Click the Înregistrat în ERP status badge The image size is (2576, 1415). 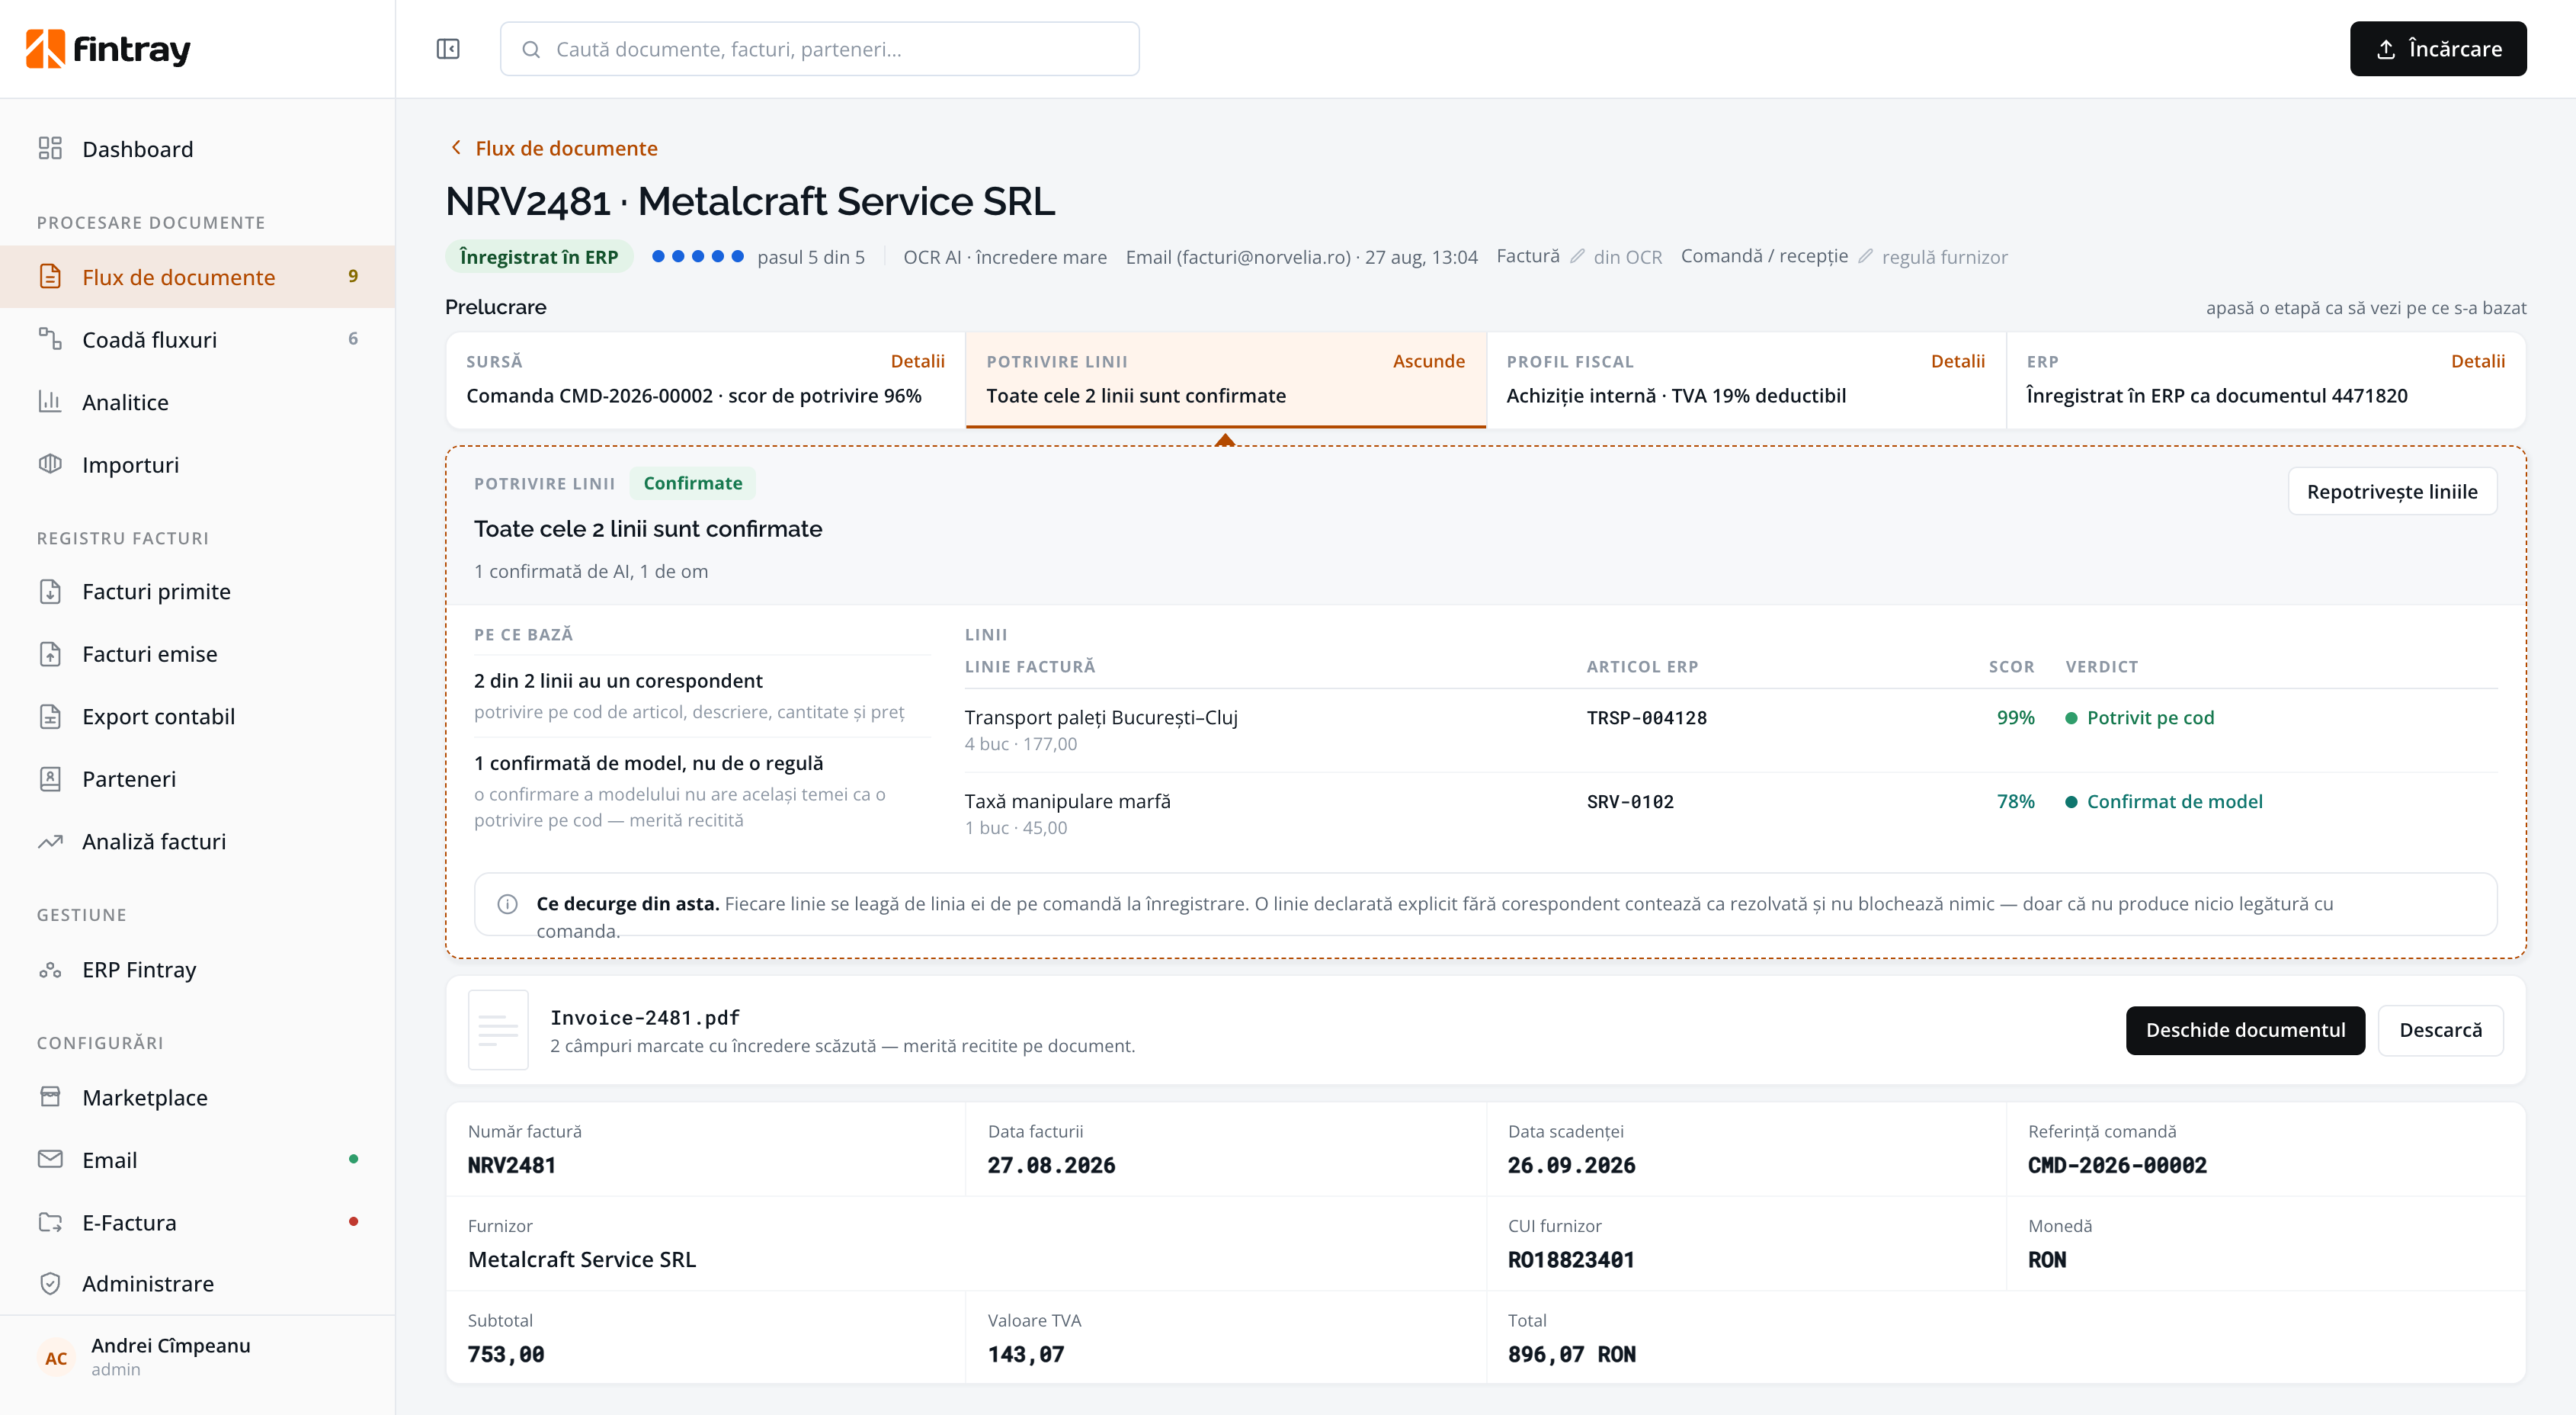click(538, 257)
